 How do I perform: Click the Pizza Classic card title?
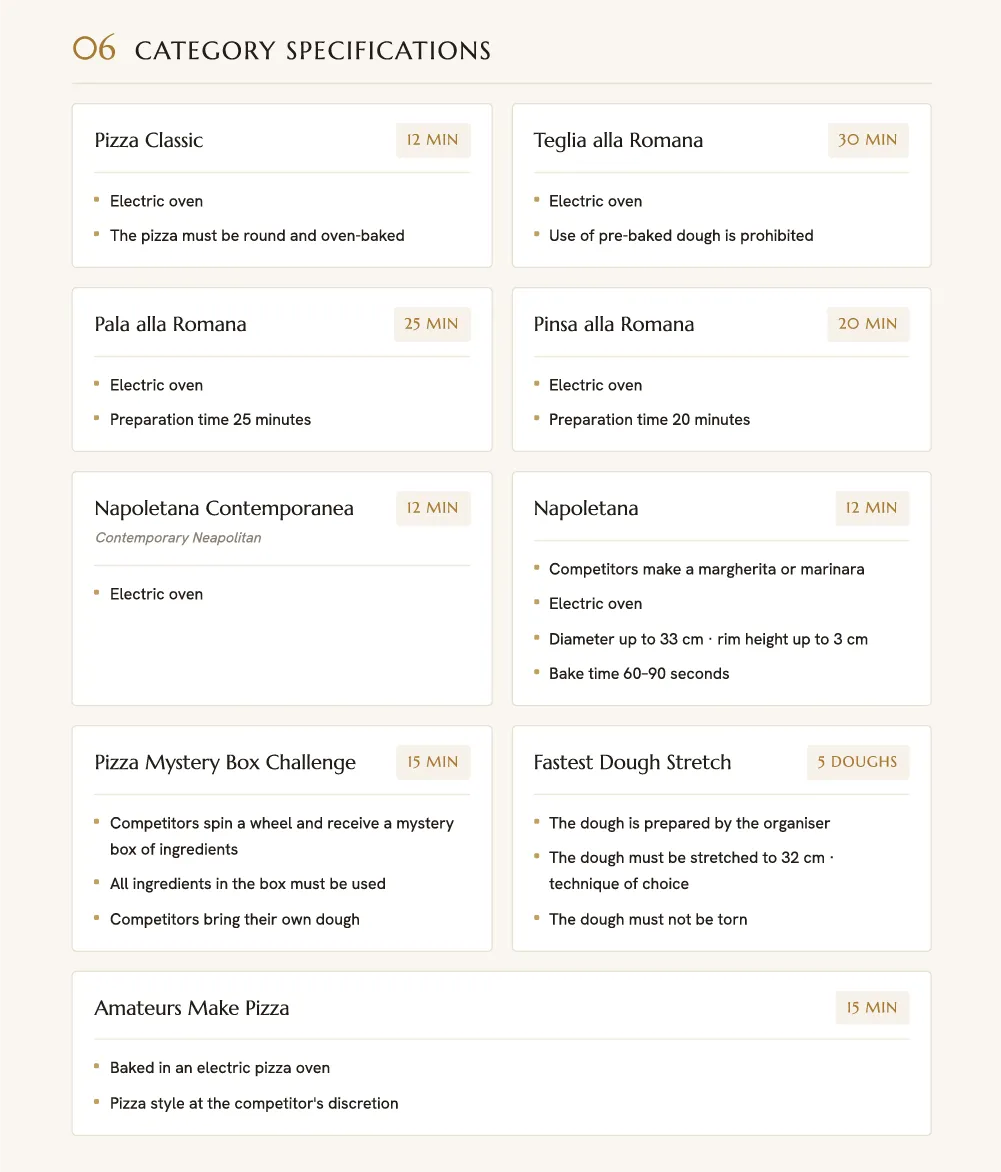pos(149,141)
